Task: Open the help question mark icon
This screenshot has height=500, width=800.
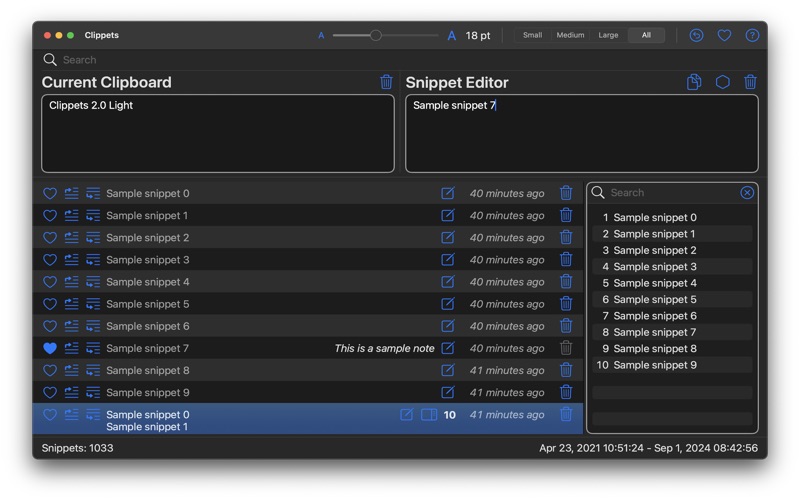Action: tap(752, 35)
